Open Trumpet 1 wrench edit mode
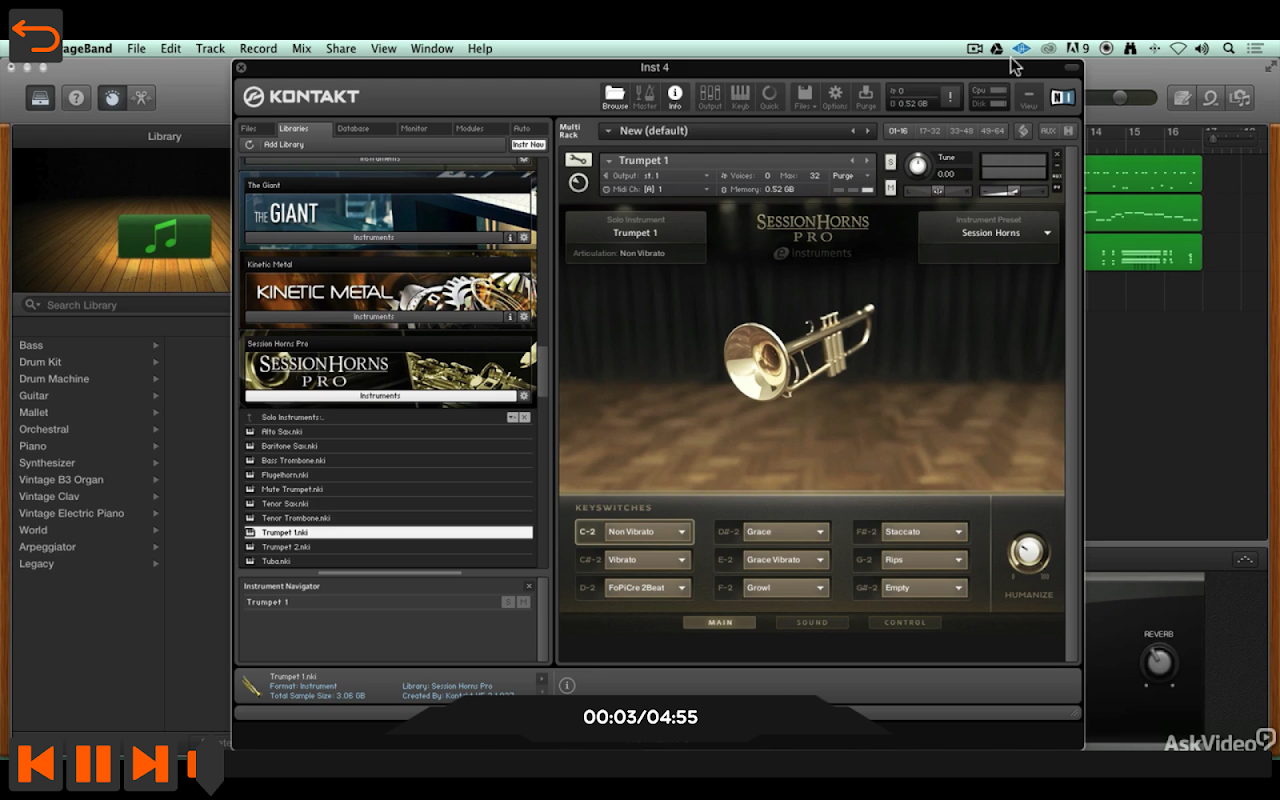 [x=578, y=160]
